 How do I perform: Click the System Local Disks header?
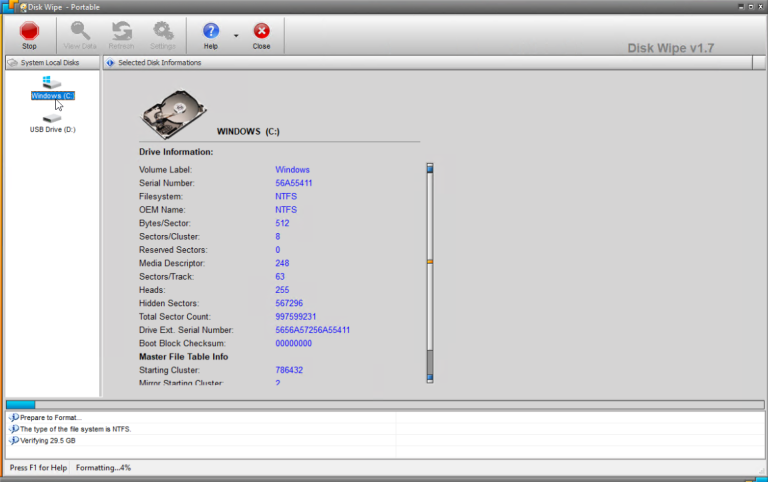click(x=52, y=63)
